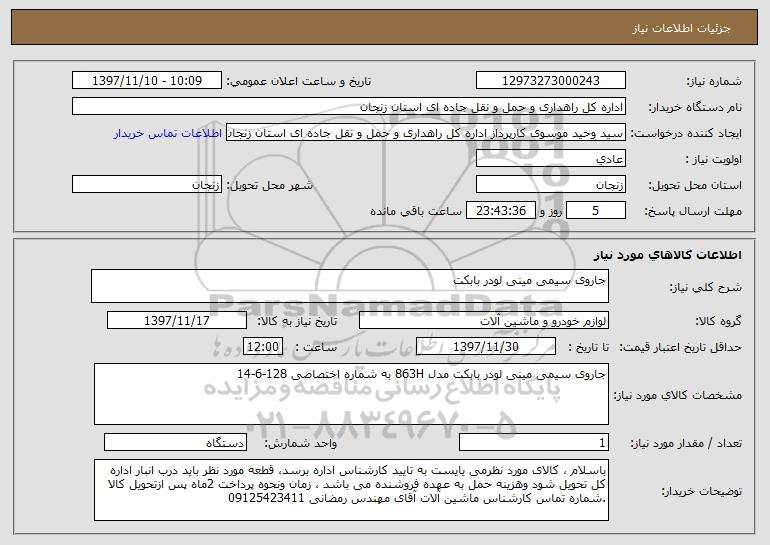Image resolution: width=770 pixels, height=545 pixels.
Task: Click the مهلت ارسال پاسخ label
Action: [693, 212]
